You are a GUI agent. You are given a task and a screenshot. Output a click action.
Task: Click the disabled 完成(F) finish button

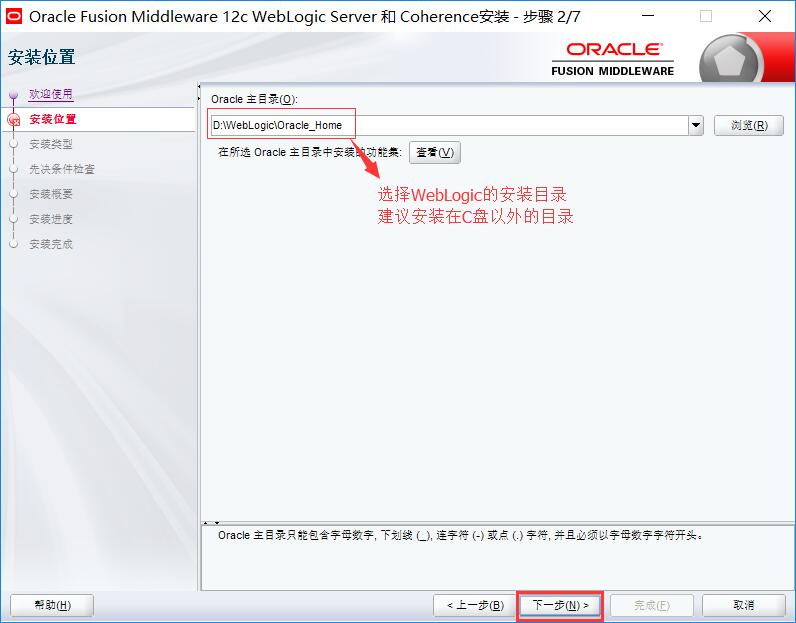point(652,605)
